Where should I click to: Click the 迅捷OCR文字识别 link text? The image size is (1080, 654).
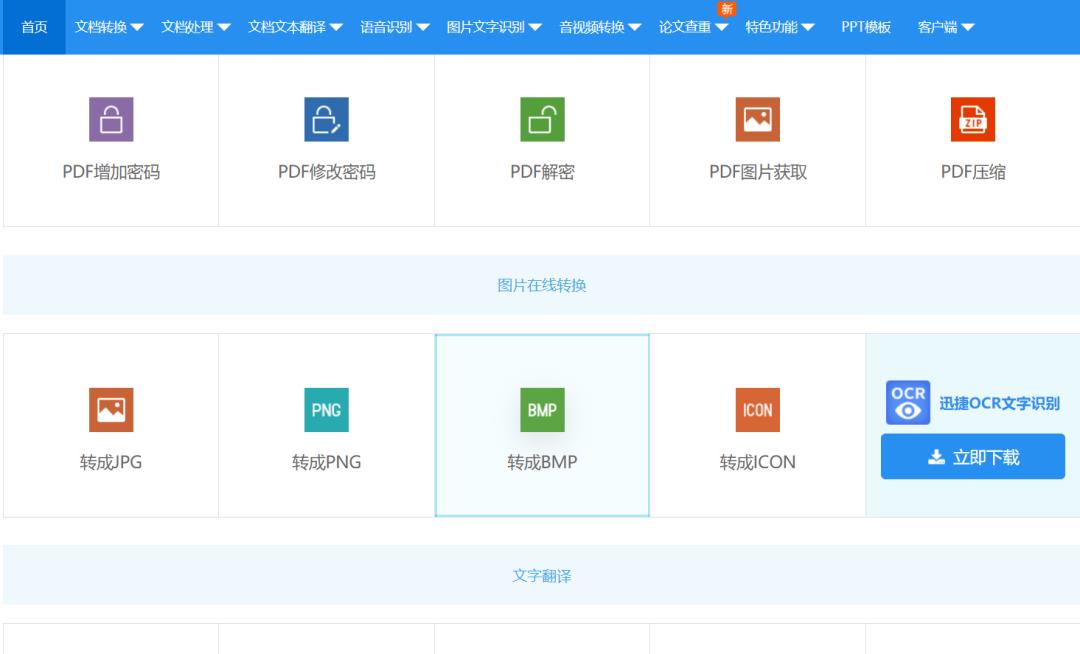999,404
